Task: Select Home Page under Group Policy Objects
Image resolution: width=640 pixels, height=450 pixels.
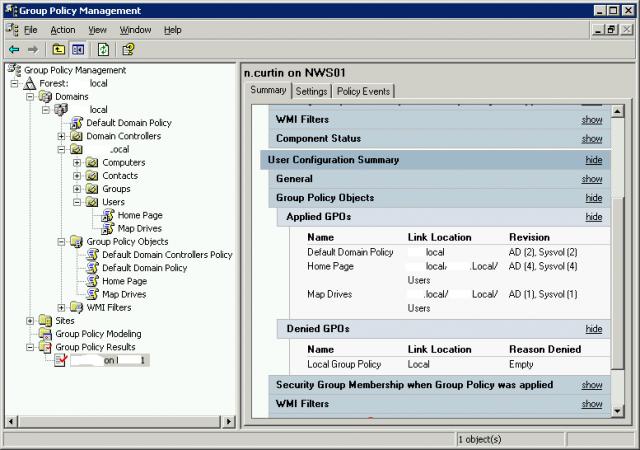Action: click(x=124, y=281)
